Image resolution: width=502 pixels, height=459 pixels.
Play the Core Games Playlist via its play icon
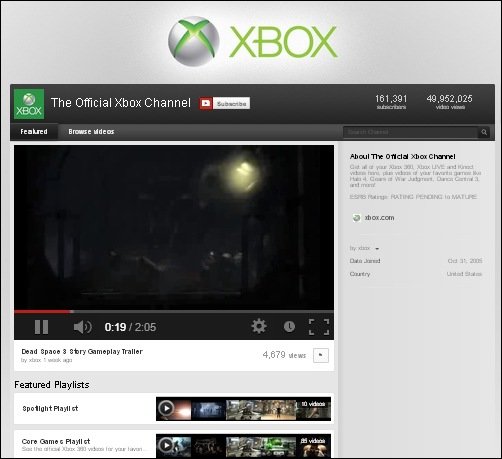(166, 445)
